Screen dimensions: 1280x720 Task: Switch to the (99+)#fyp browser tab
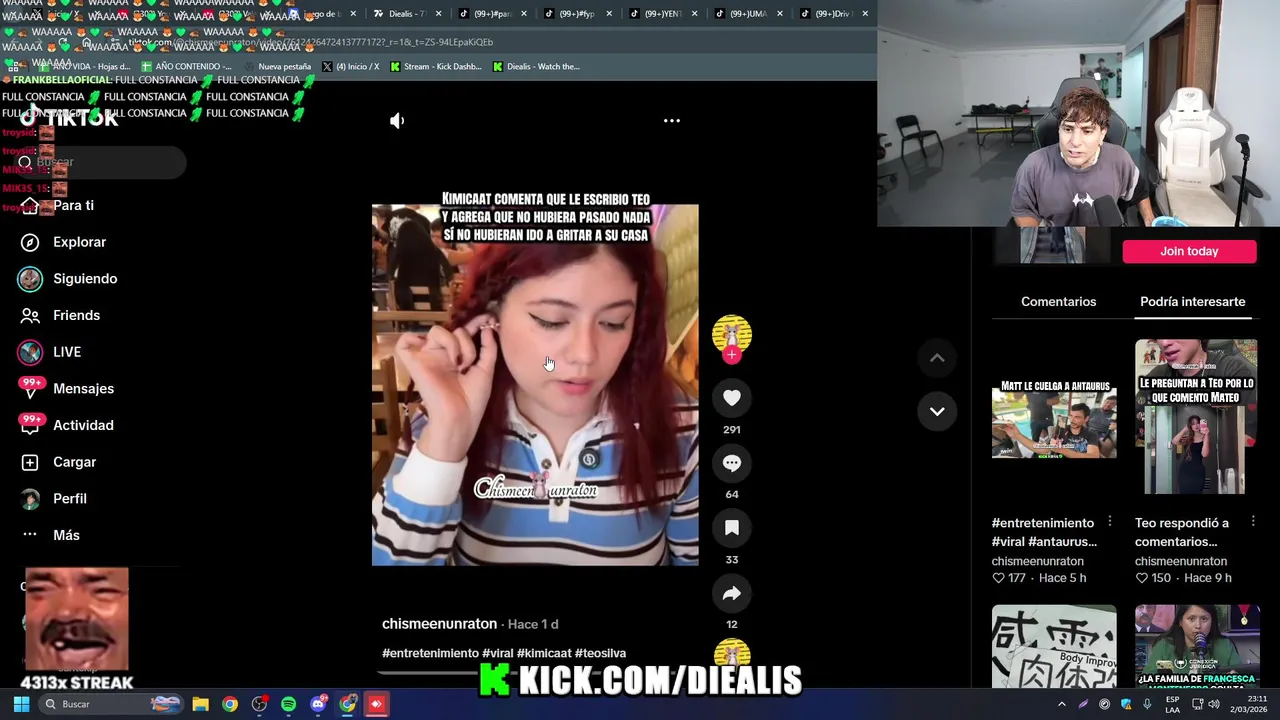pos(577,14)
